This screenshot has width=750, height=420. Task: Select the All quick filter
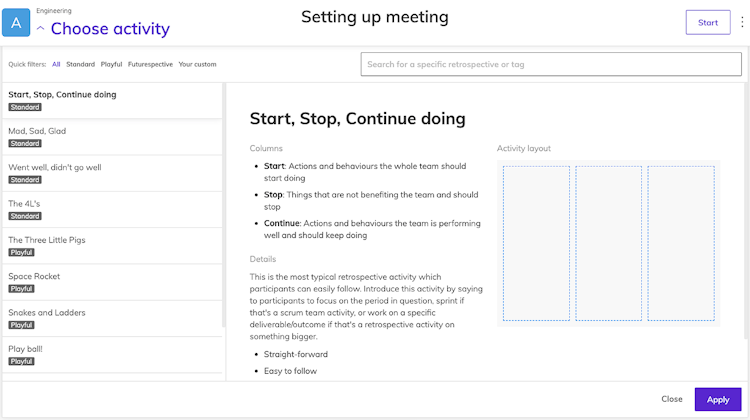coord(56,65)
